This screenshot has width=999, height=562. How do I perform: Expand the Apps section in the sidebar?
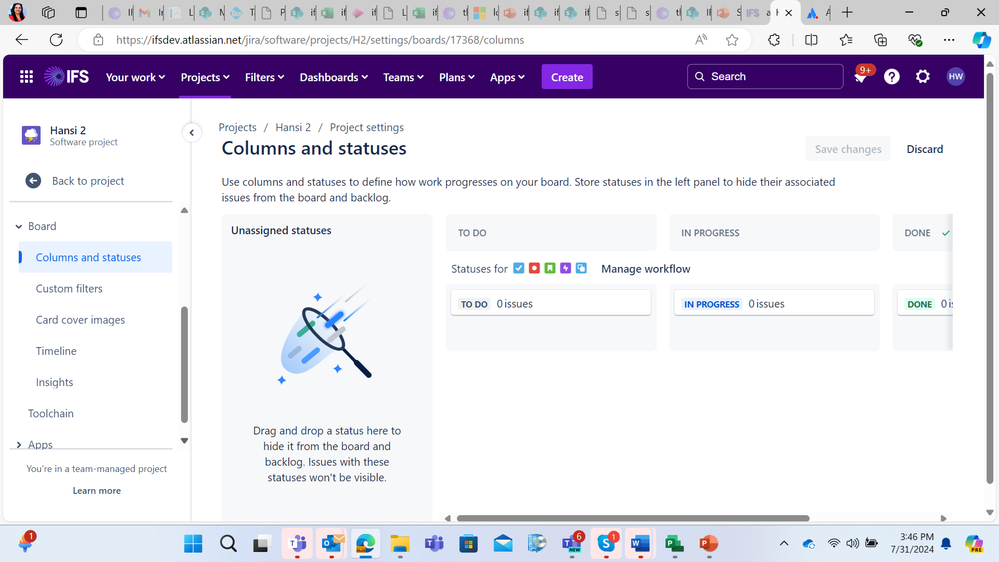(x=19, y=444)
